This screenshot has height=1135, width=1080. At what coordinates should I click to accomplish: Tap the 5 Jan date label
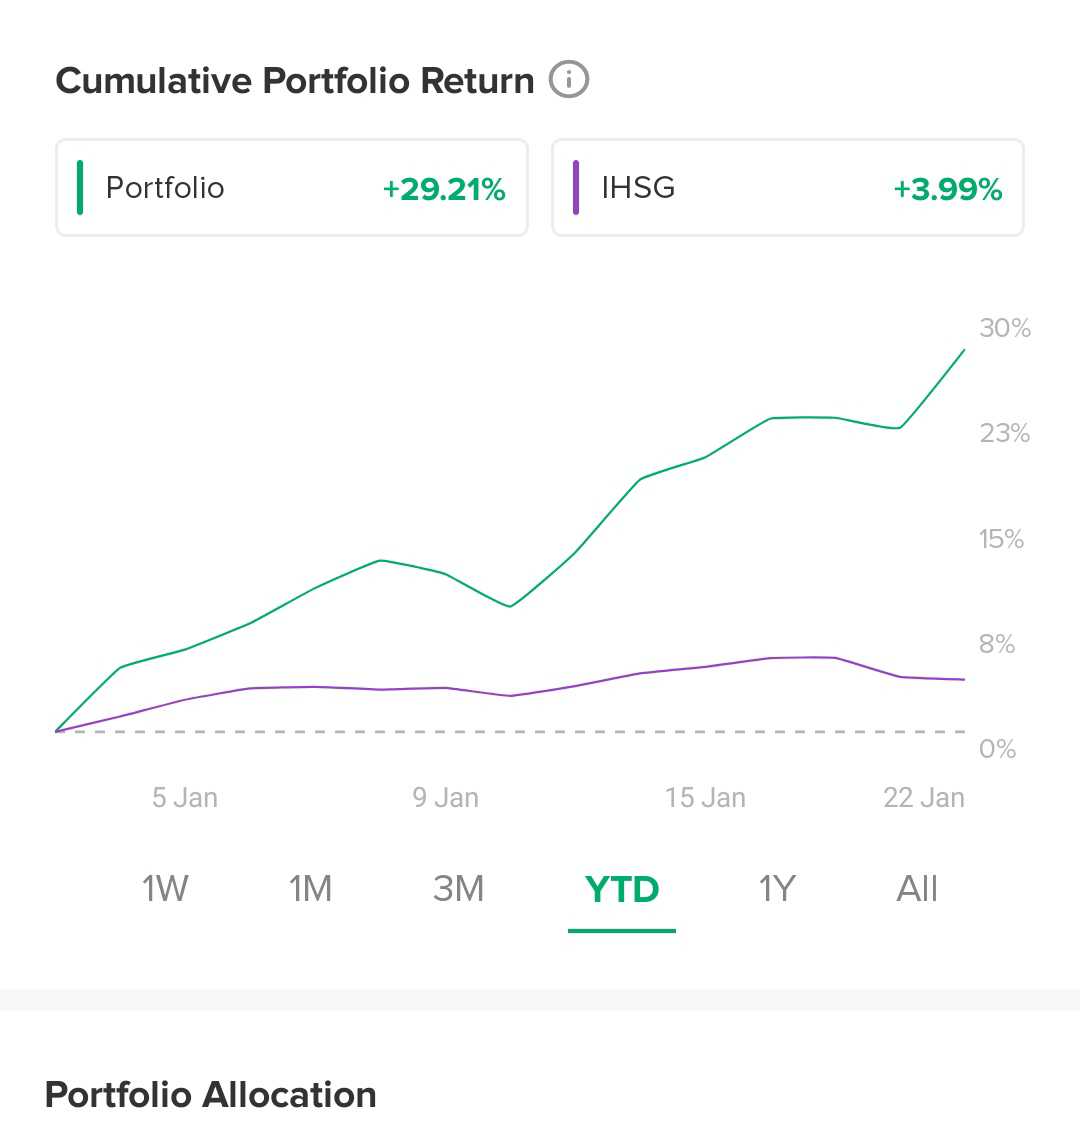coord(185,798)
